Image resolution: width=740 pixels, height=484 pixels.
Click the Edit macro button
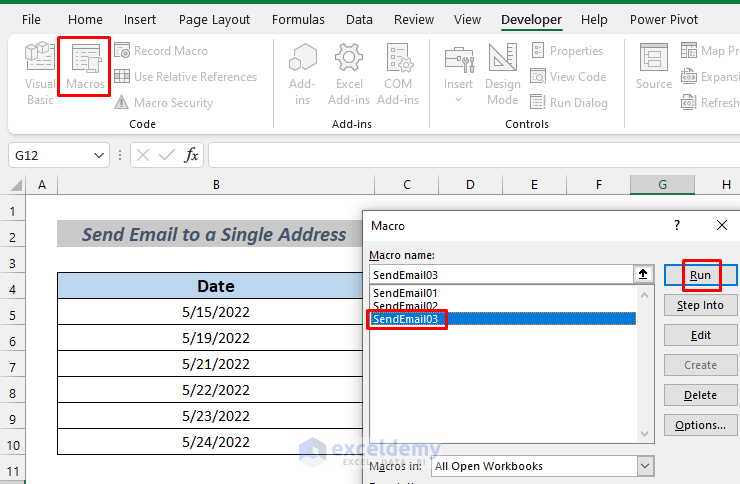700,335
